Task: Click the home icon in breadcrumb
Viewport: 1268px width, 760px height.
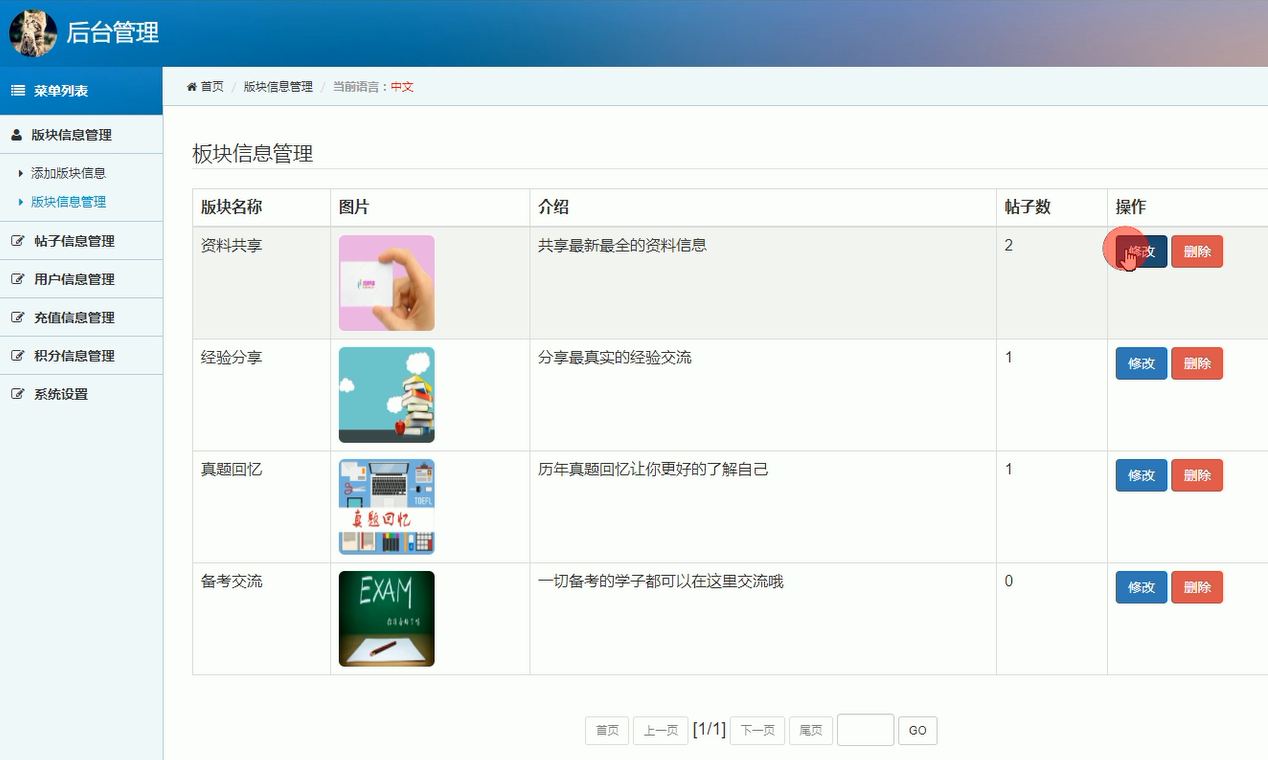Action: coord(192,87)
